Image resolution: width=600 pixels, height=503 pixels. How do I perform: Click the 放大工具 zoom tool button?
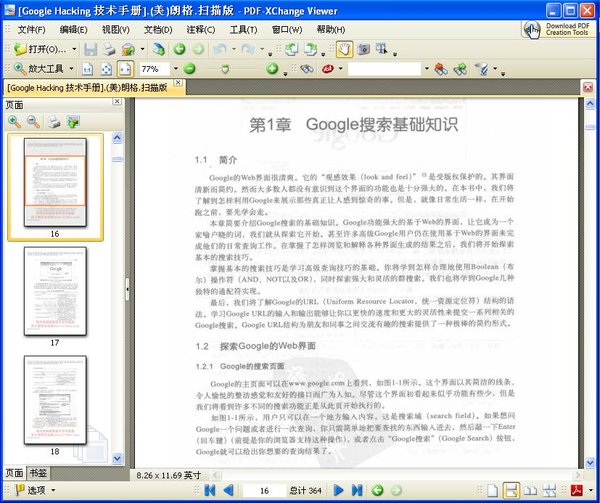pyautogui.click(x=44, y=69)
